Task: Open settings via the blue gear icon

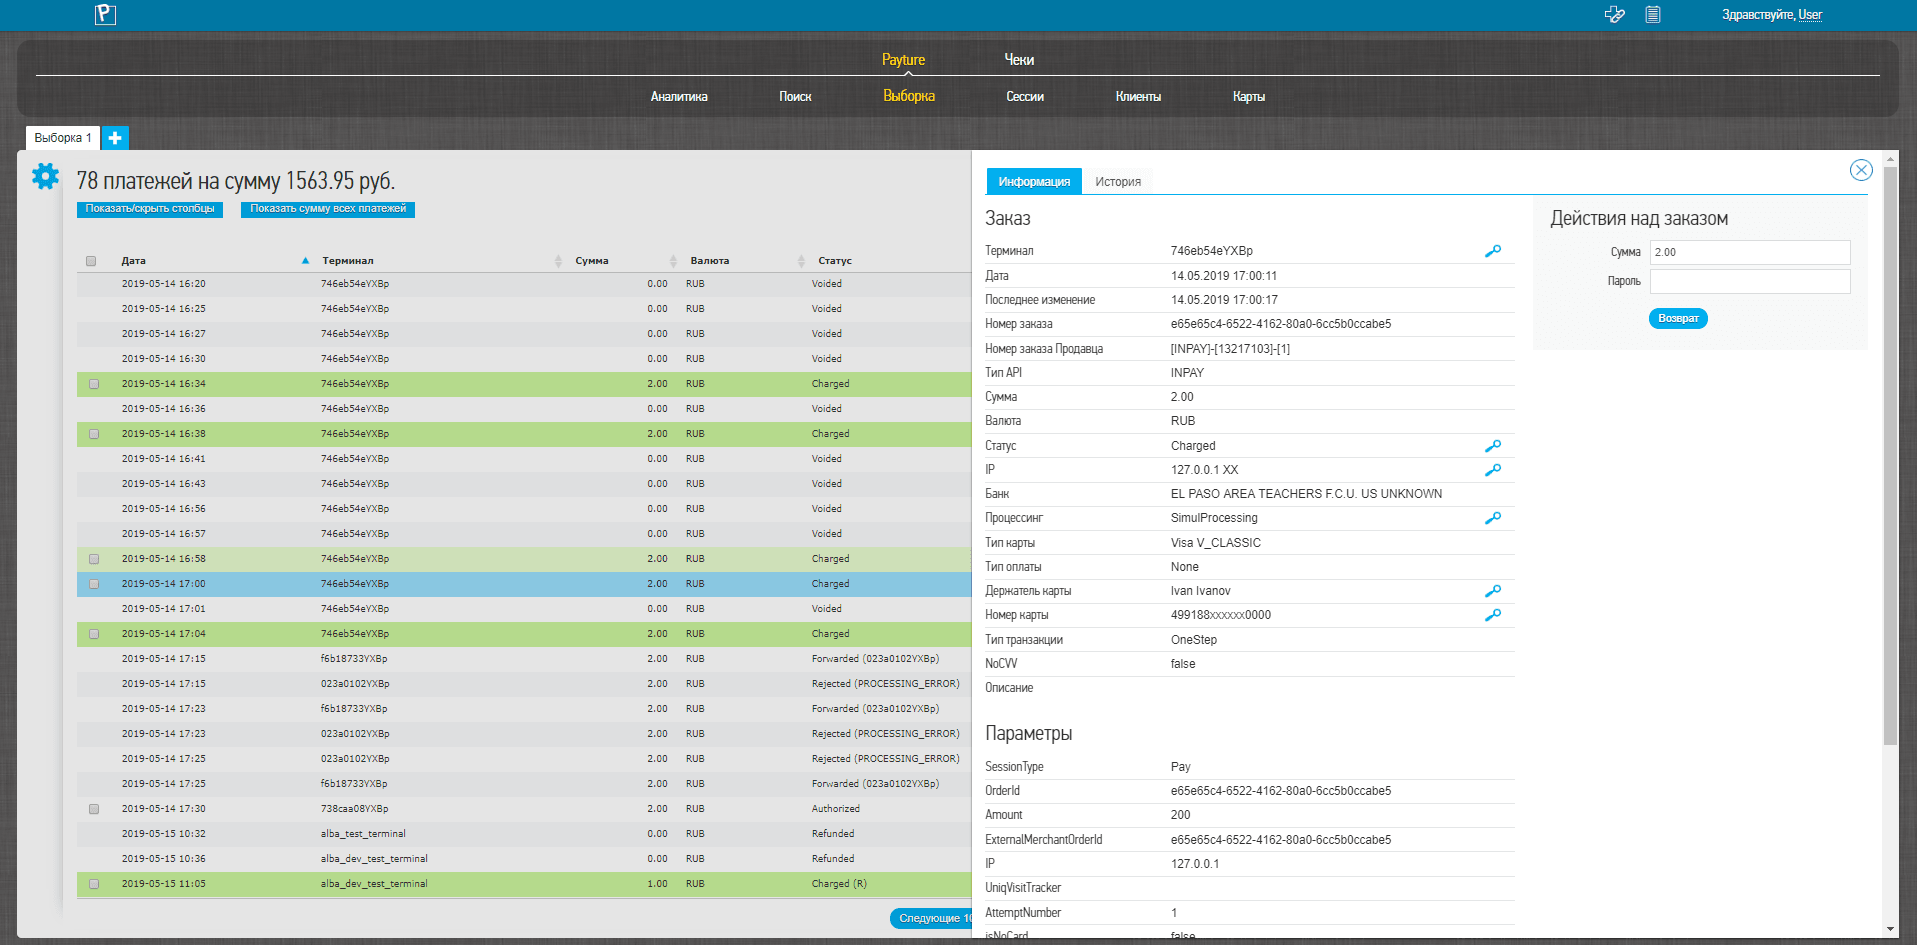Action: pyautogui.click(x=45, y=176)
